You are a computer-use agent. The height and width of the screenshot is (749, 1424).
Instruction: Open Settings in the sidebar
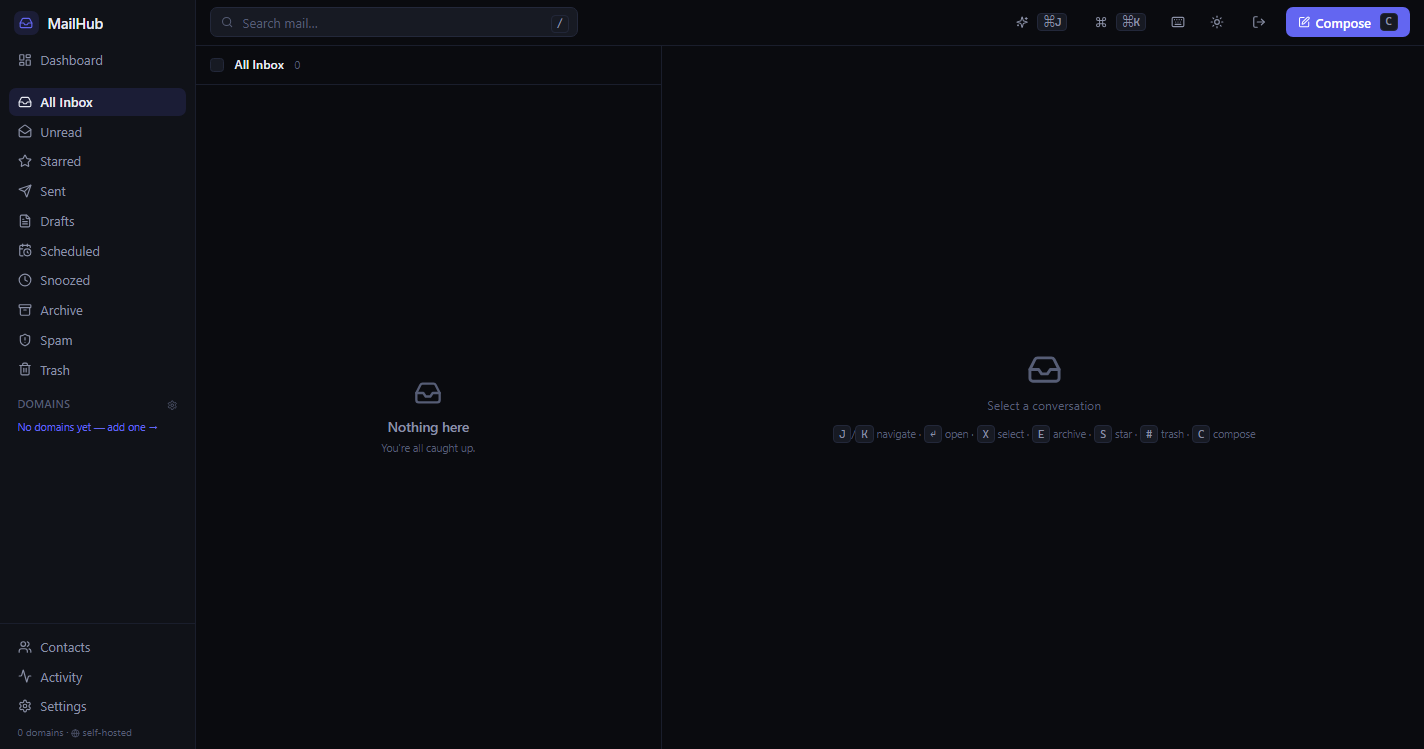(97, 706)
